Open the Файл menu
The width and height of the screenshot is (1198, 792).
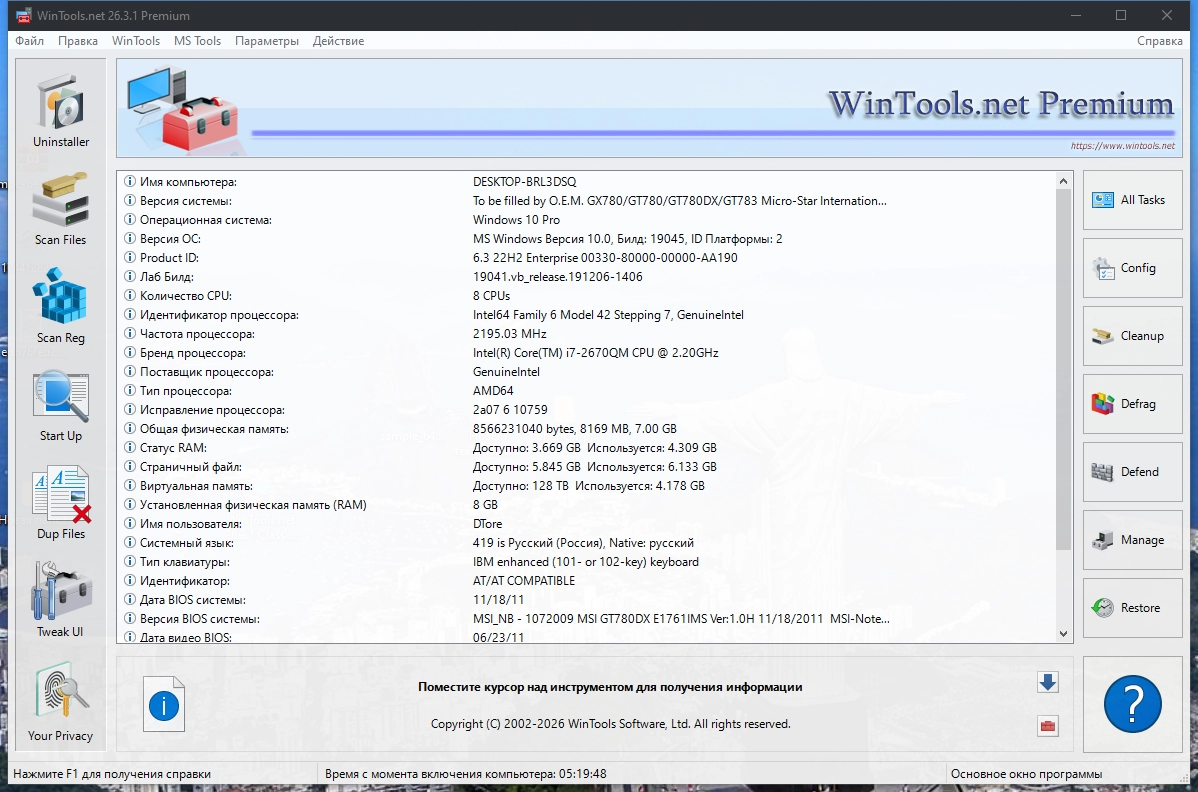point(30,41)
